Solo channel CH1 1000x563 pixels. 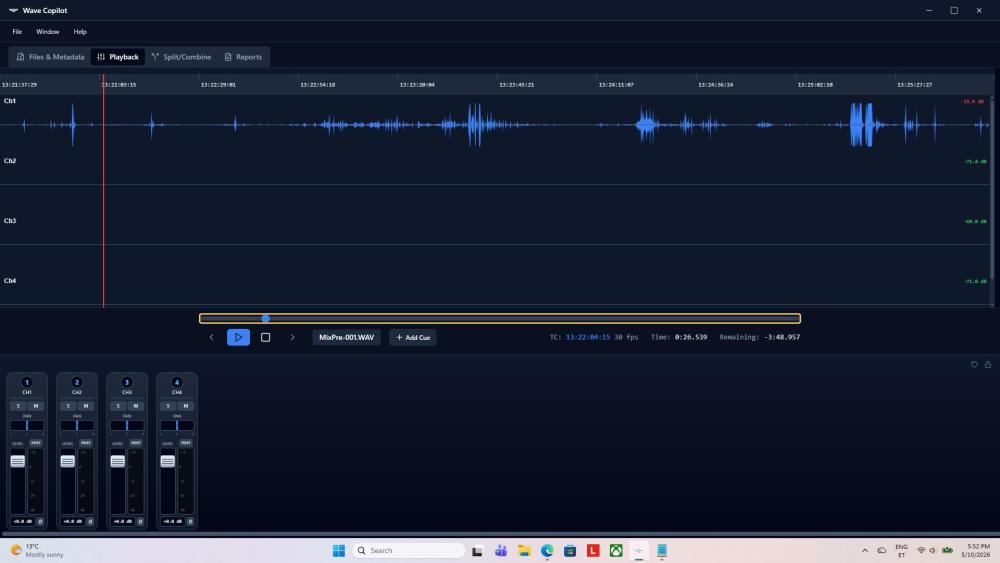[x=18, y=406]
